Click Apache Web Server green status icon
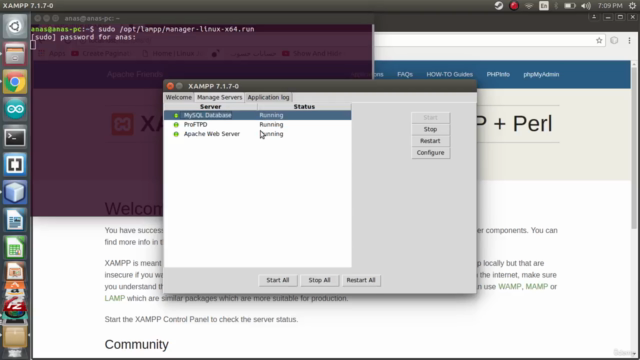The width and height of the screenshot is (640, 360). coord(176,134)
